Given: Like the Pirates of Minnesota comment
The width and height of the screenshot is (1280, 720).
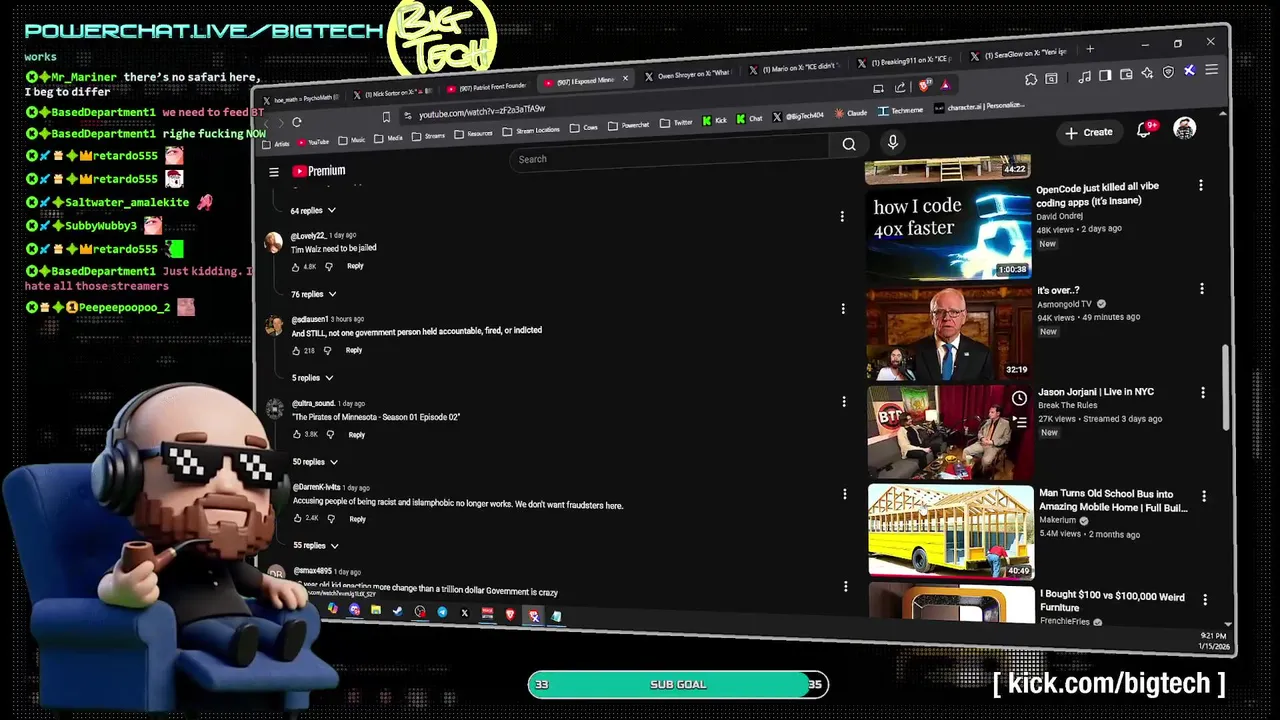Looking at the screenshot, I should [x=297, y=435].
